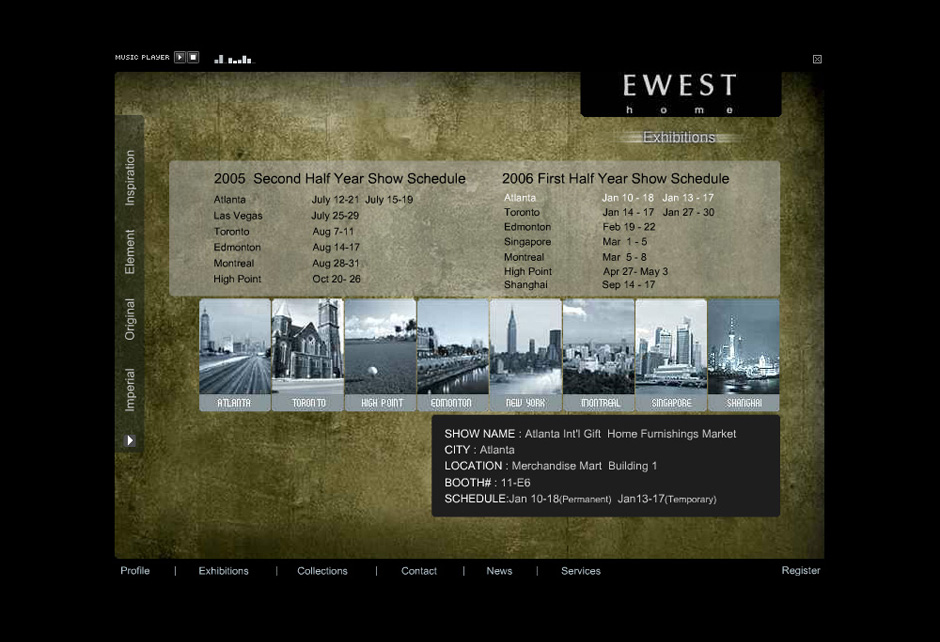Click the music equalizer bars

(x=234, y=59)
